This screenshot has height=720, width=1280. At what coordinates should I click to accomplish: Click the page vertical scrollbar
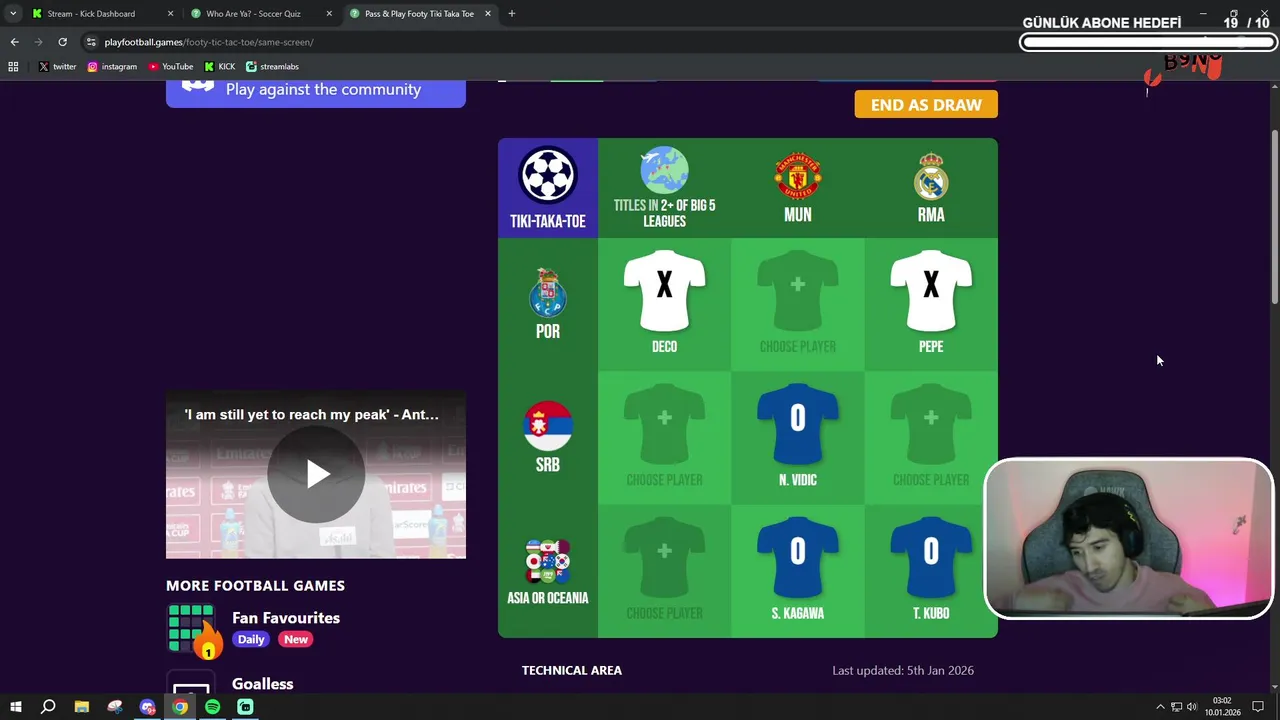pos(1274,217)
